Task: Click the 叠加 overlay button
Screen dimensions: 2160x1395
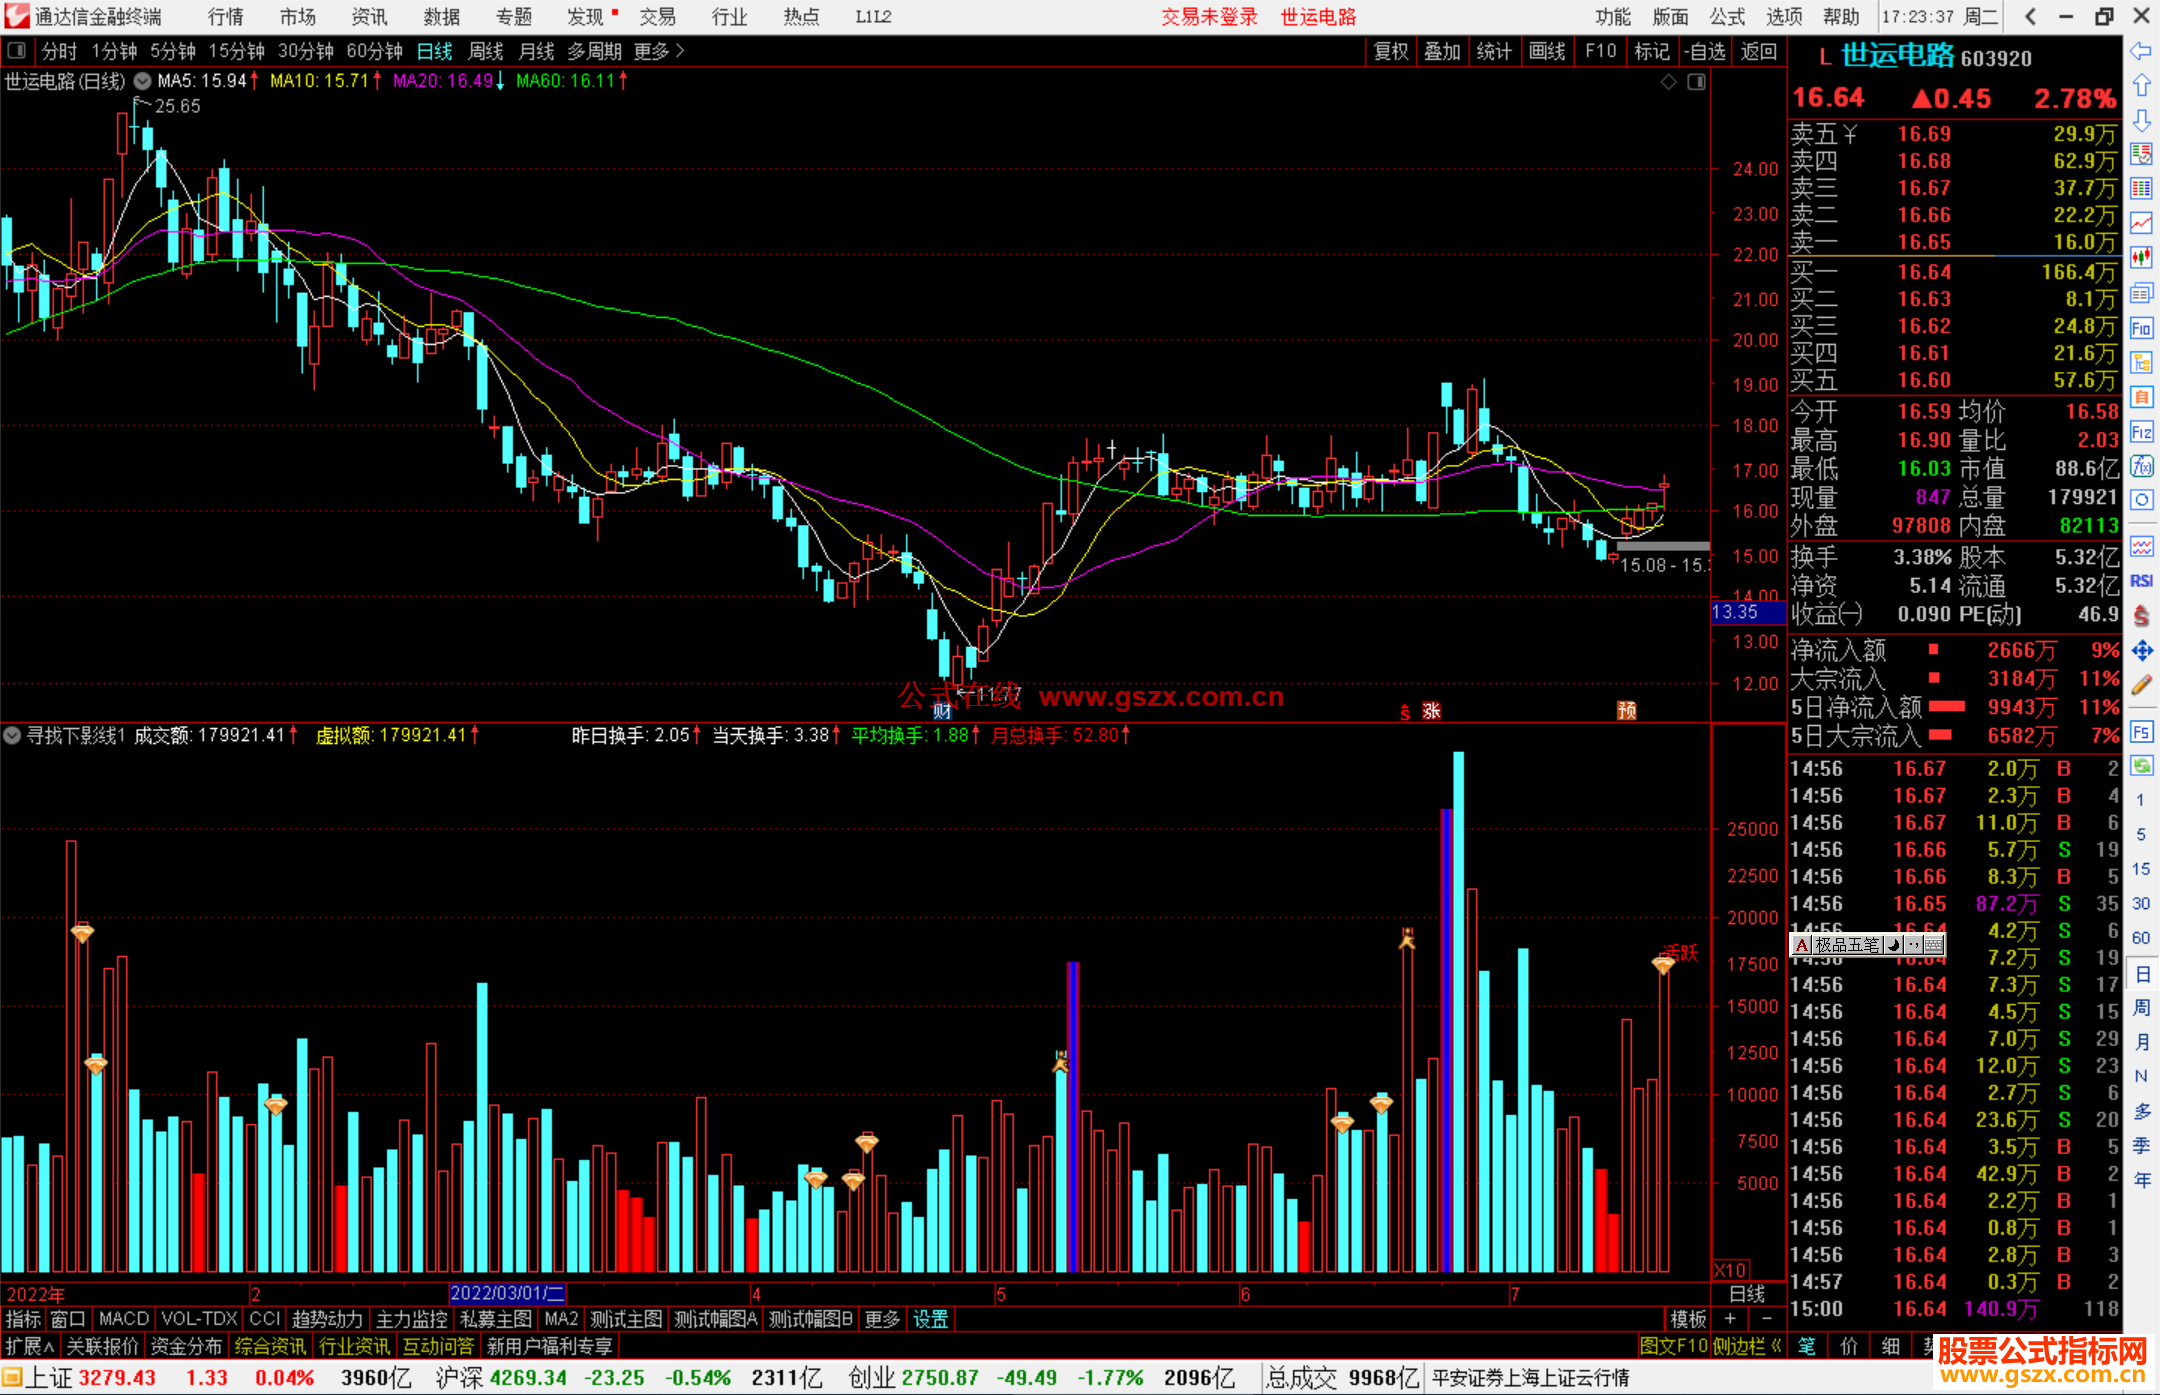Action: (x=1443, y=51)
